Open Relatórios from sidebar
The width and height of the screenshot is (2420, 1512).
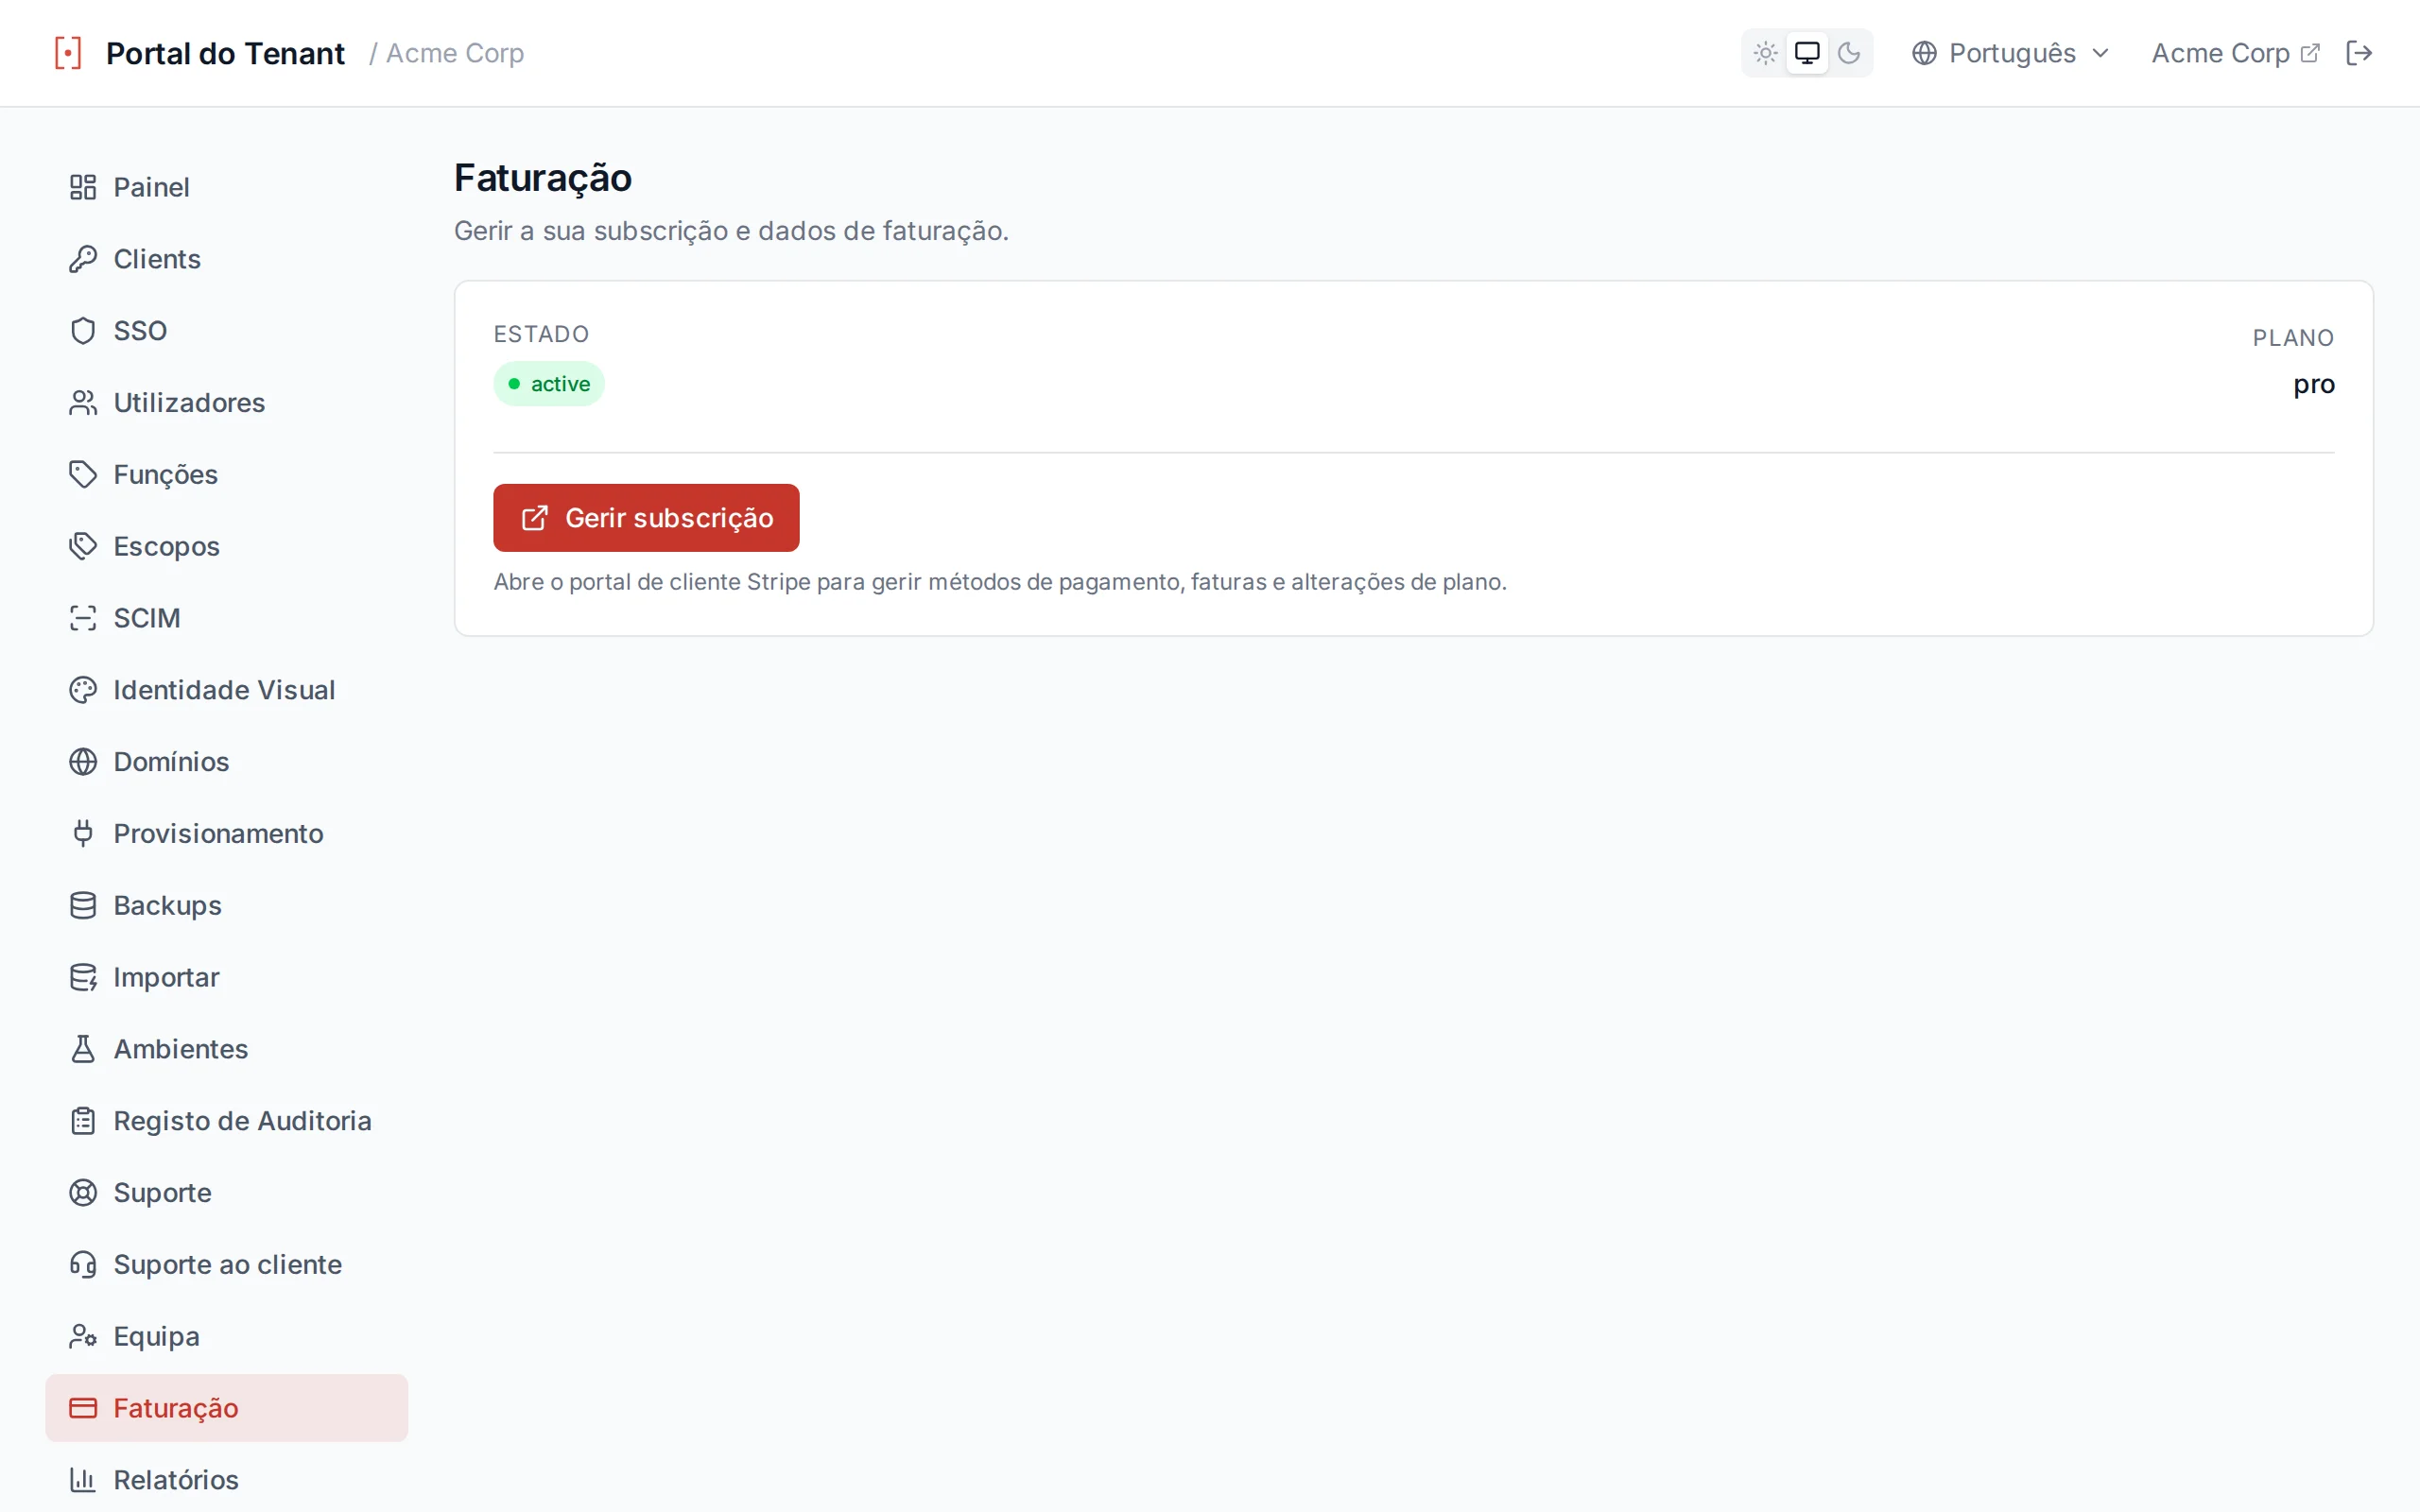[227, 1480]
